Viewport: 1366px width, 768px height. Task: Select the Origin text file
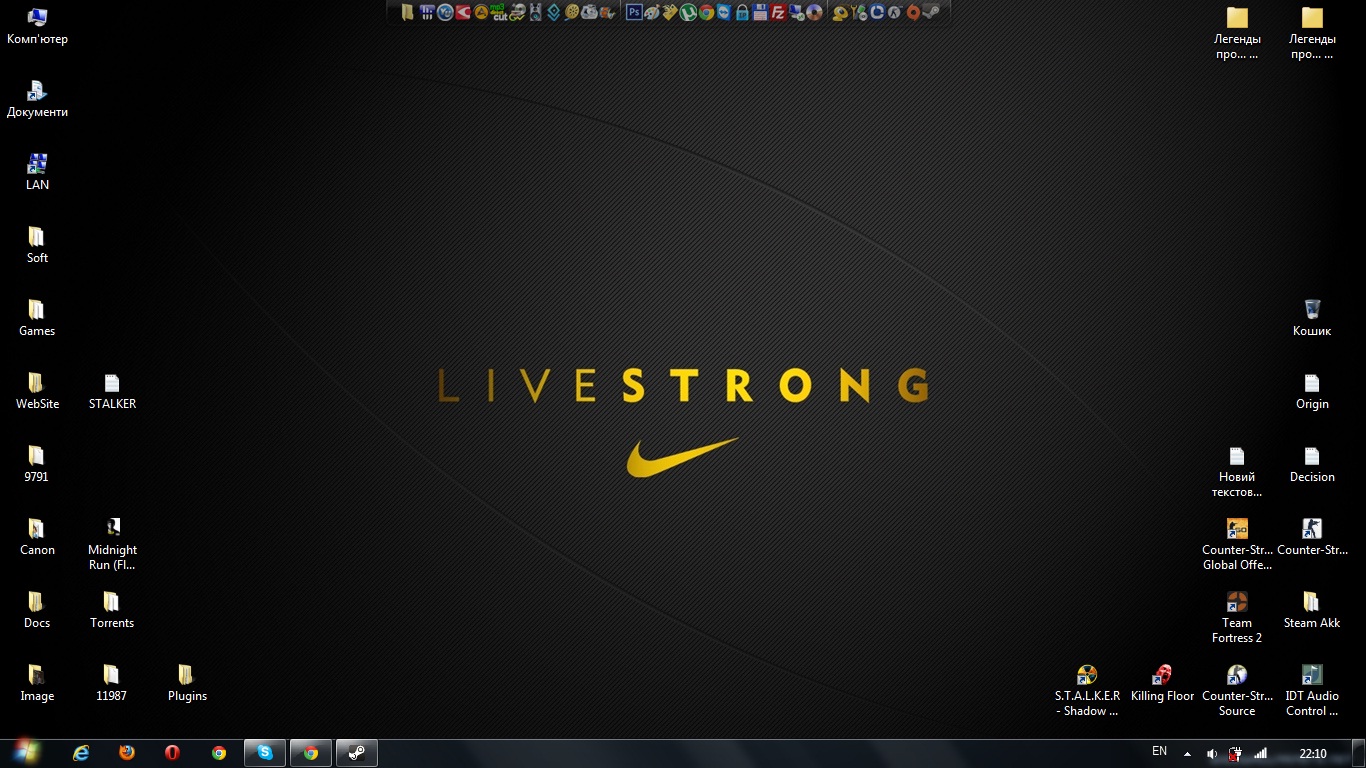1312,391
